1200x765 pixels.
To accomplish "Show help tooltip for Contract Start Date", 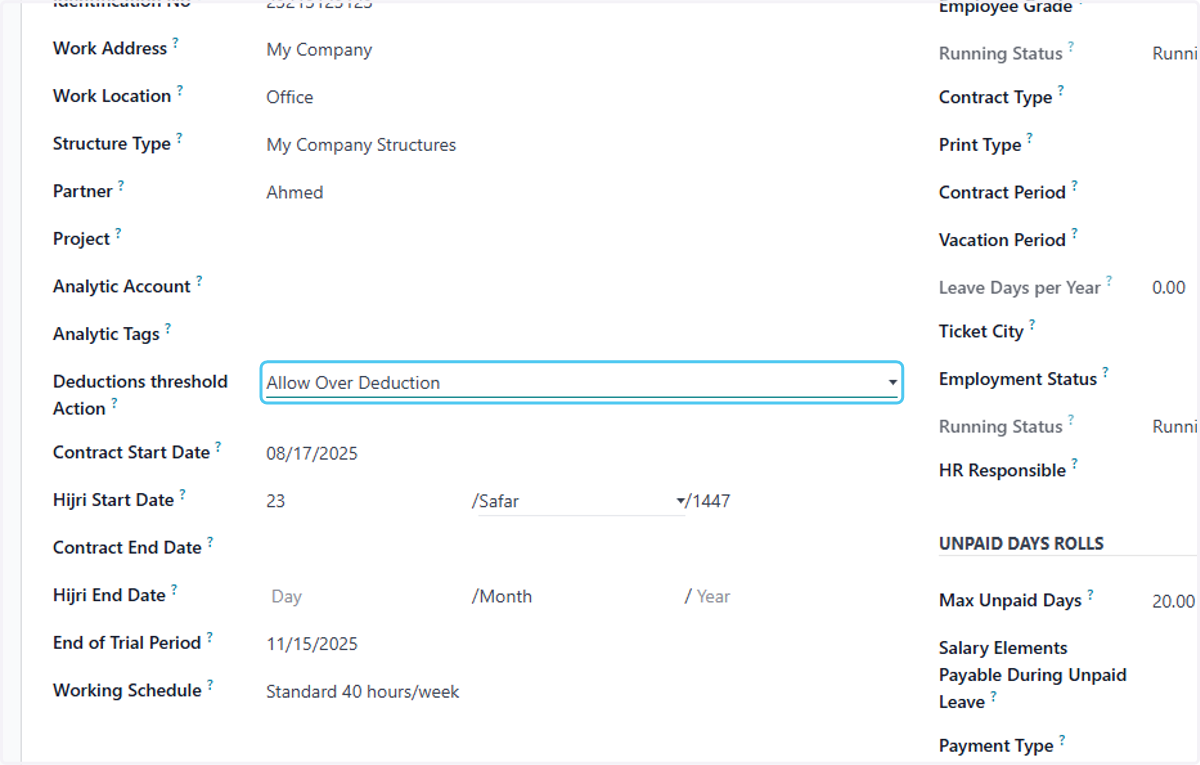I will [x=218, y=447].
